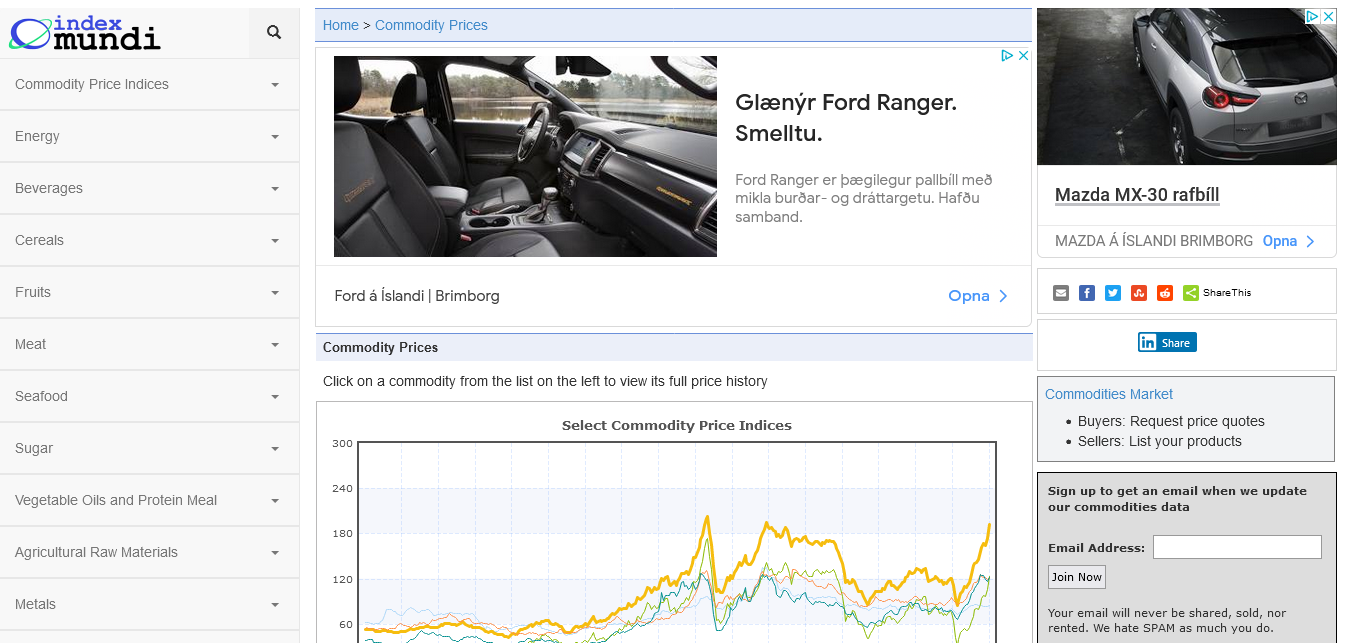The image size is (1366, 643).
Task: Open Commodity Price Indices menu
Action: [x=92, y=84]
